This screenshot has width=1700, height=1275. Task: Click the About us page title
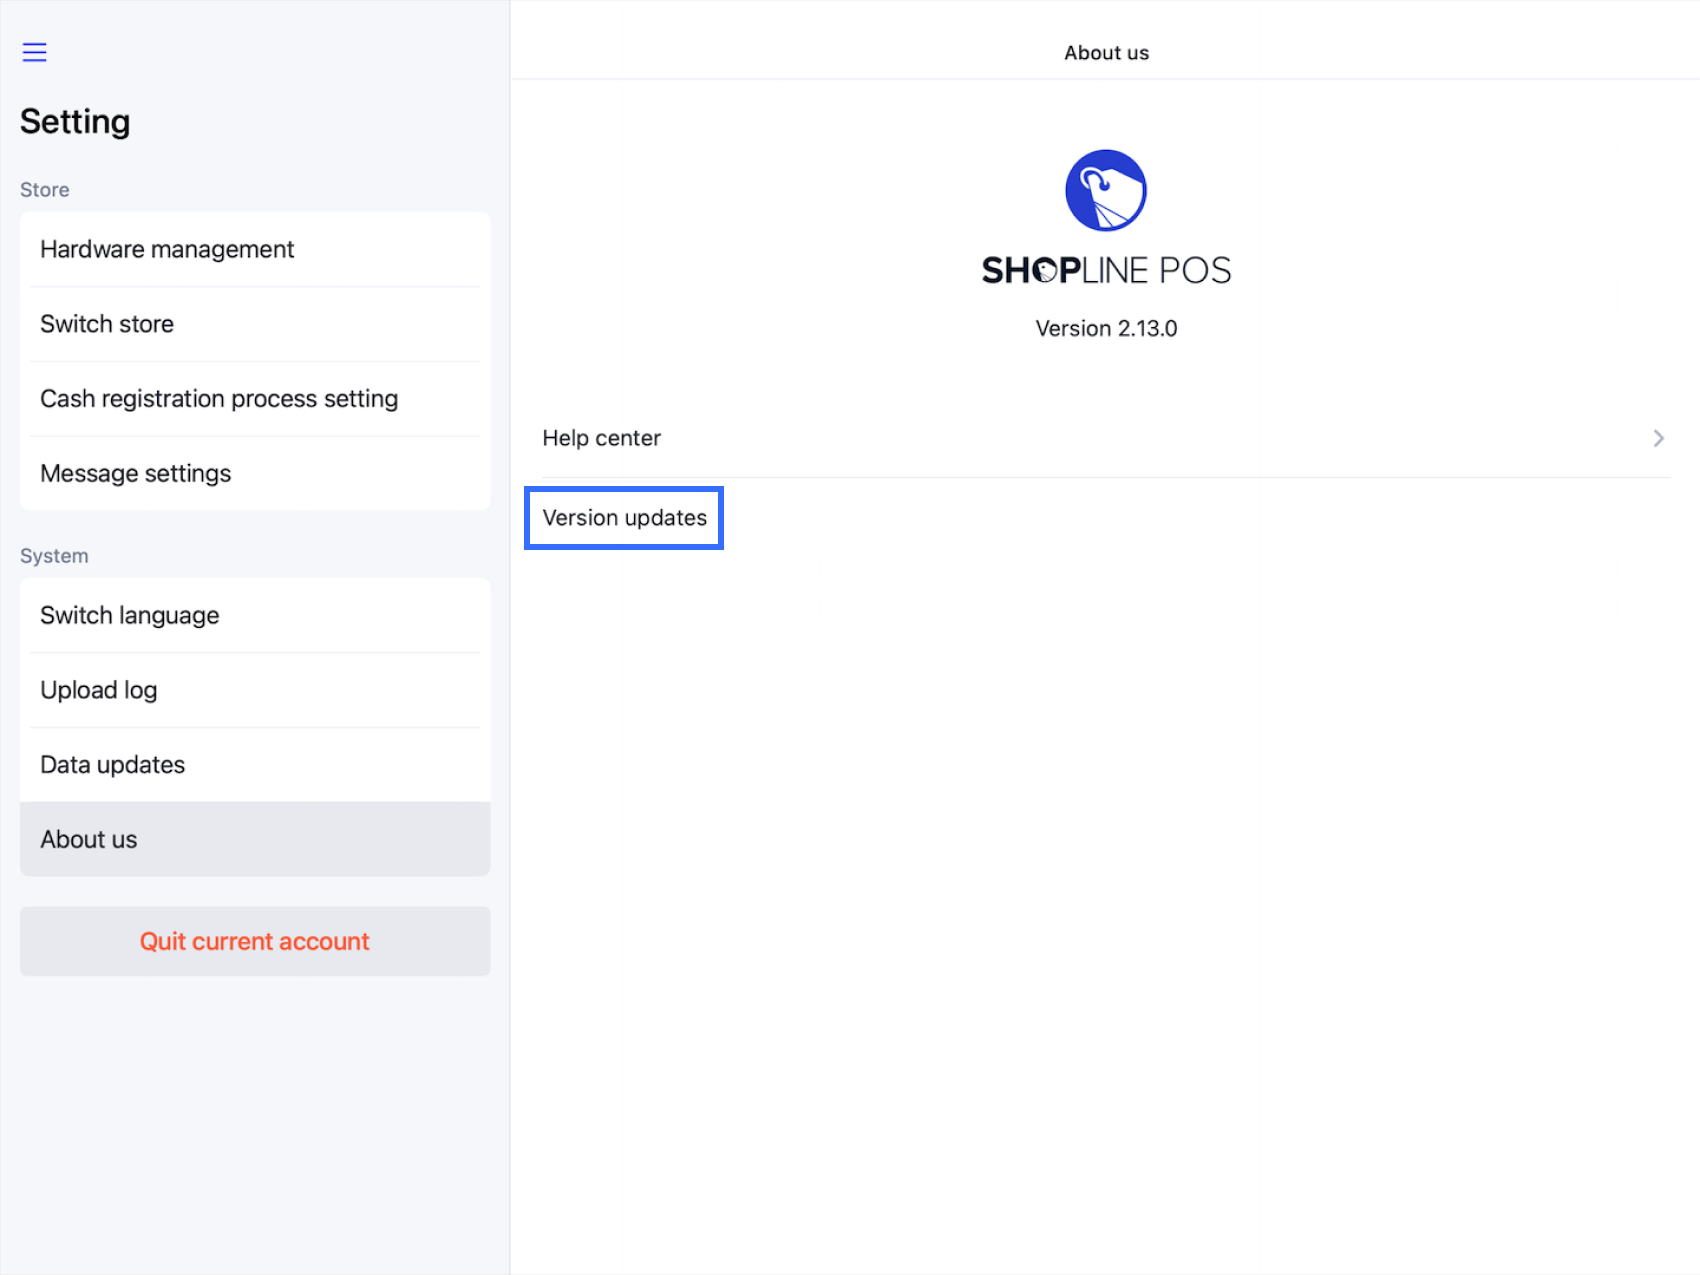(x=1106, y=53)
